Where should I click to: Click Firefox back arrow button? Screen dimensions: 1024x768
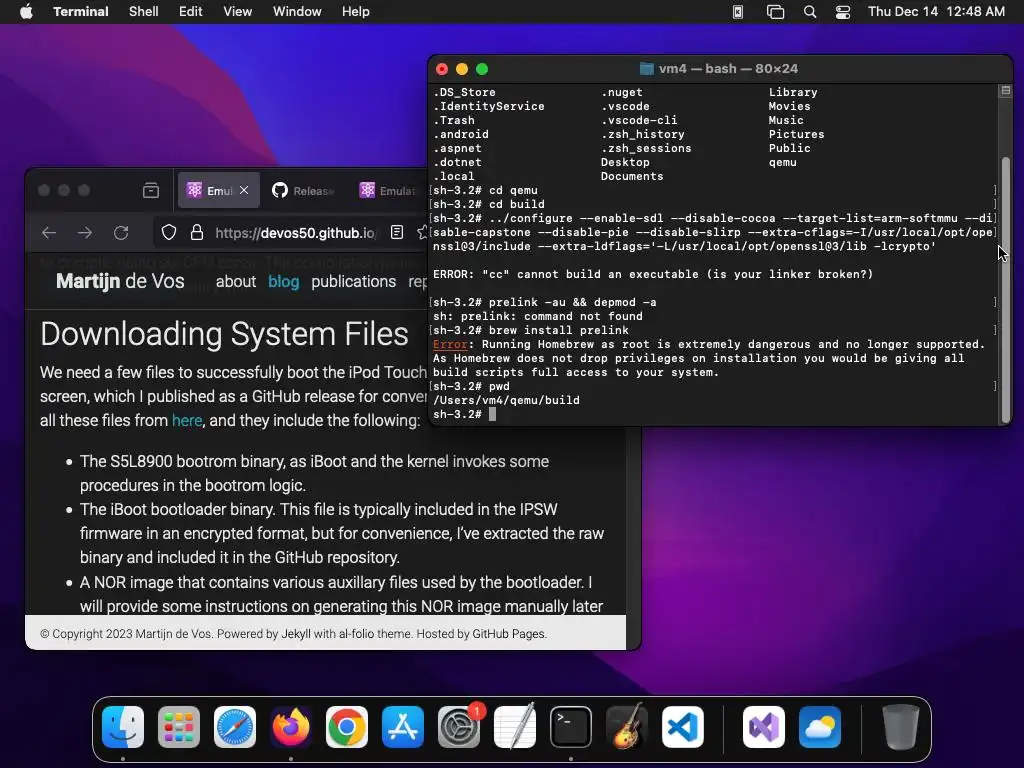49,232
